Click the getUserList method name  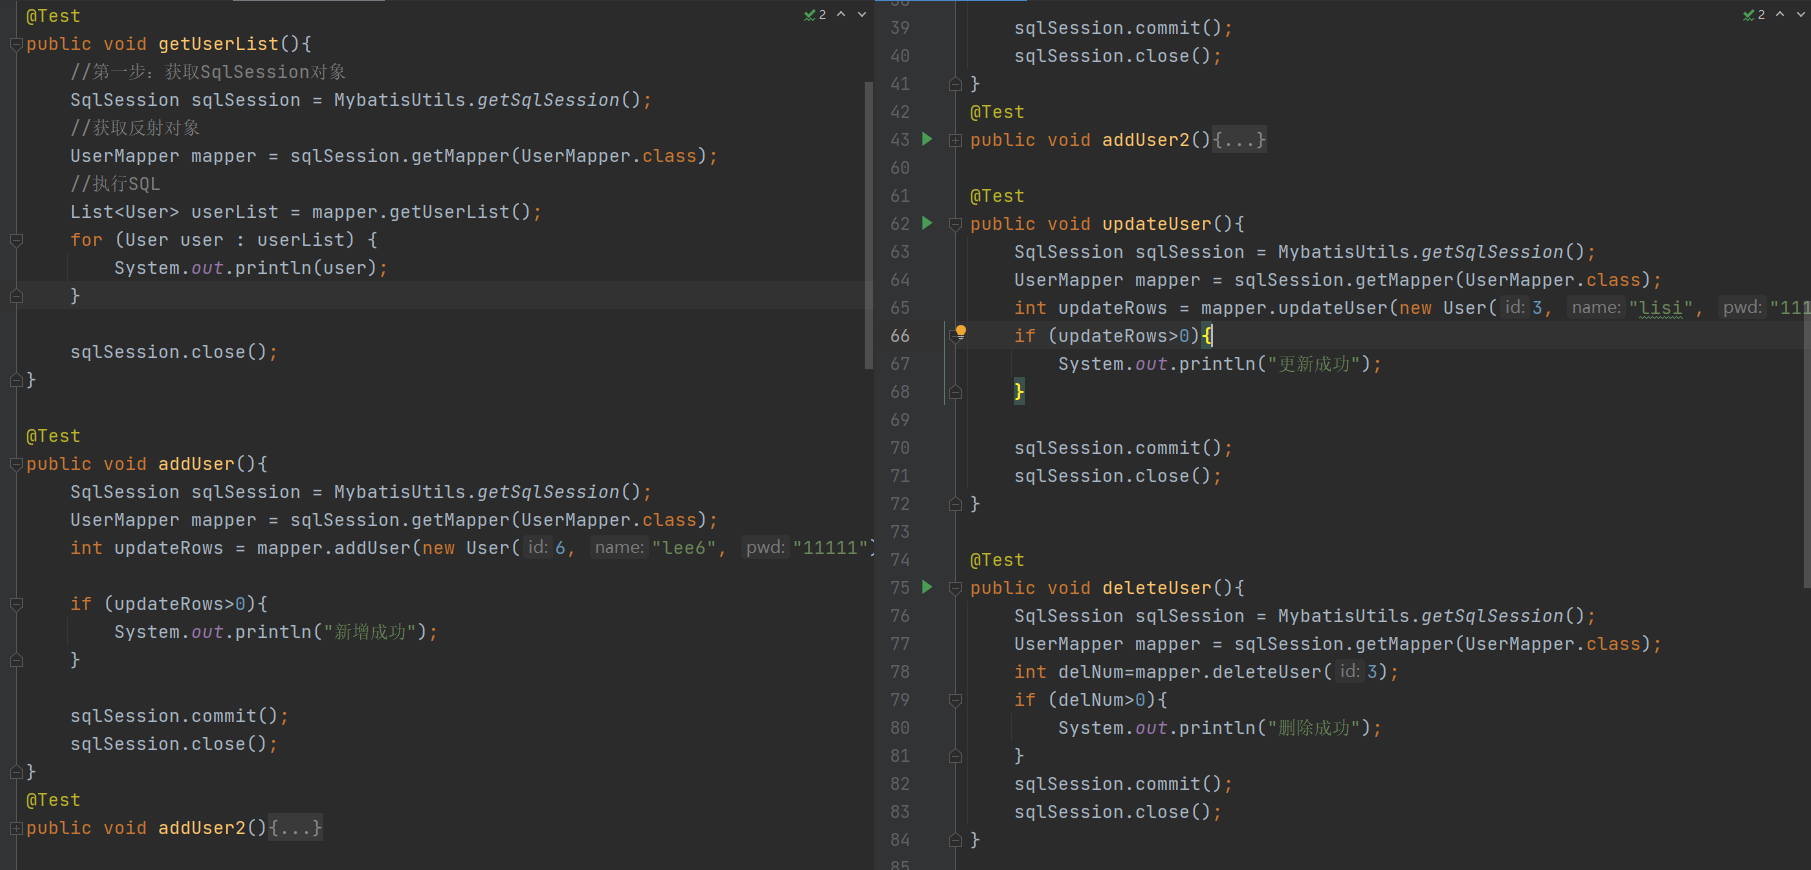[x=218, y=44]
